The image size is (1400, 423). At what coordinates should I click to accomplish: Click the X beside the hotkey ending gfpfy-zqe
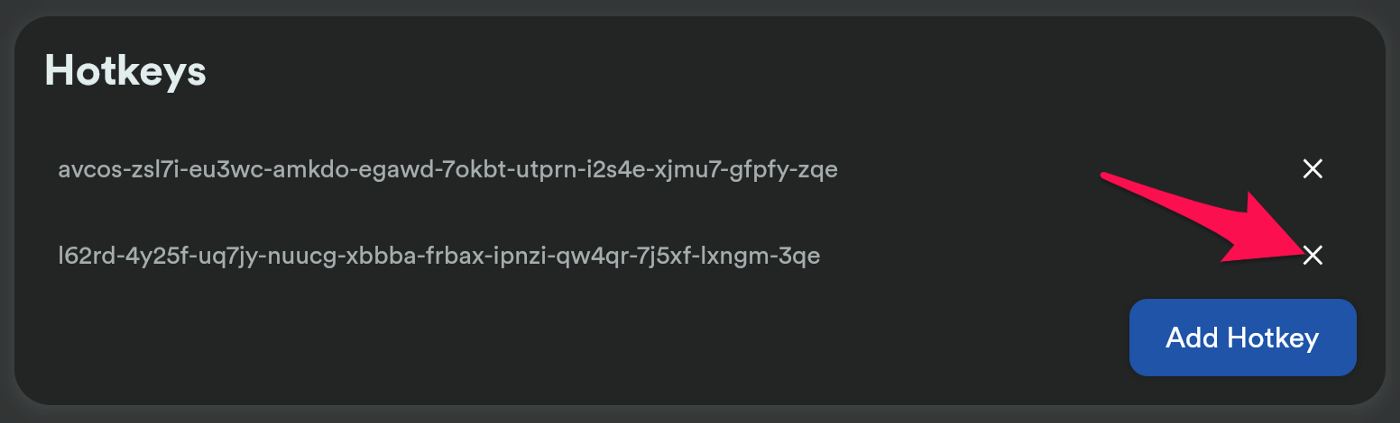(1313, 169)
